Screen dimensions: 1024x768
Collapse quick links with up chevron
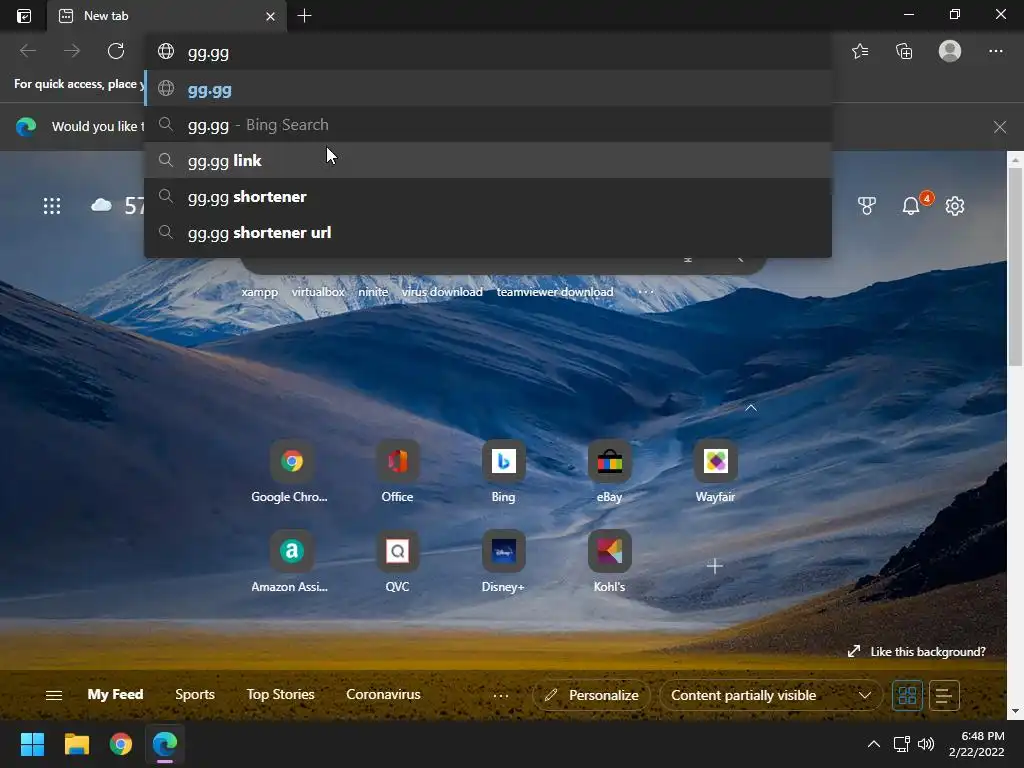click(751, 408)
